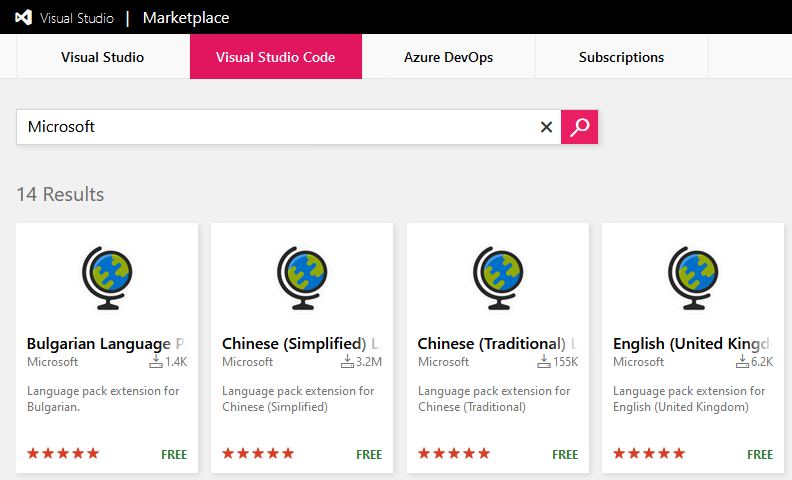The height and width of the screenshot is (480, 792).
Task: Click the Marketplace header link
Action: coord(186,18)
